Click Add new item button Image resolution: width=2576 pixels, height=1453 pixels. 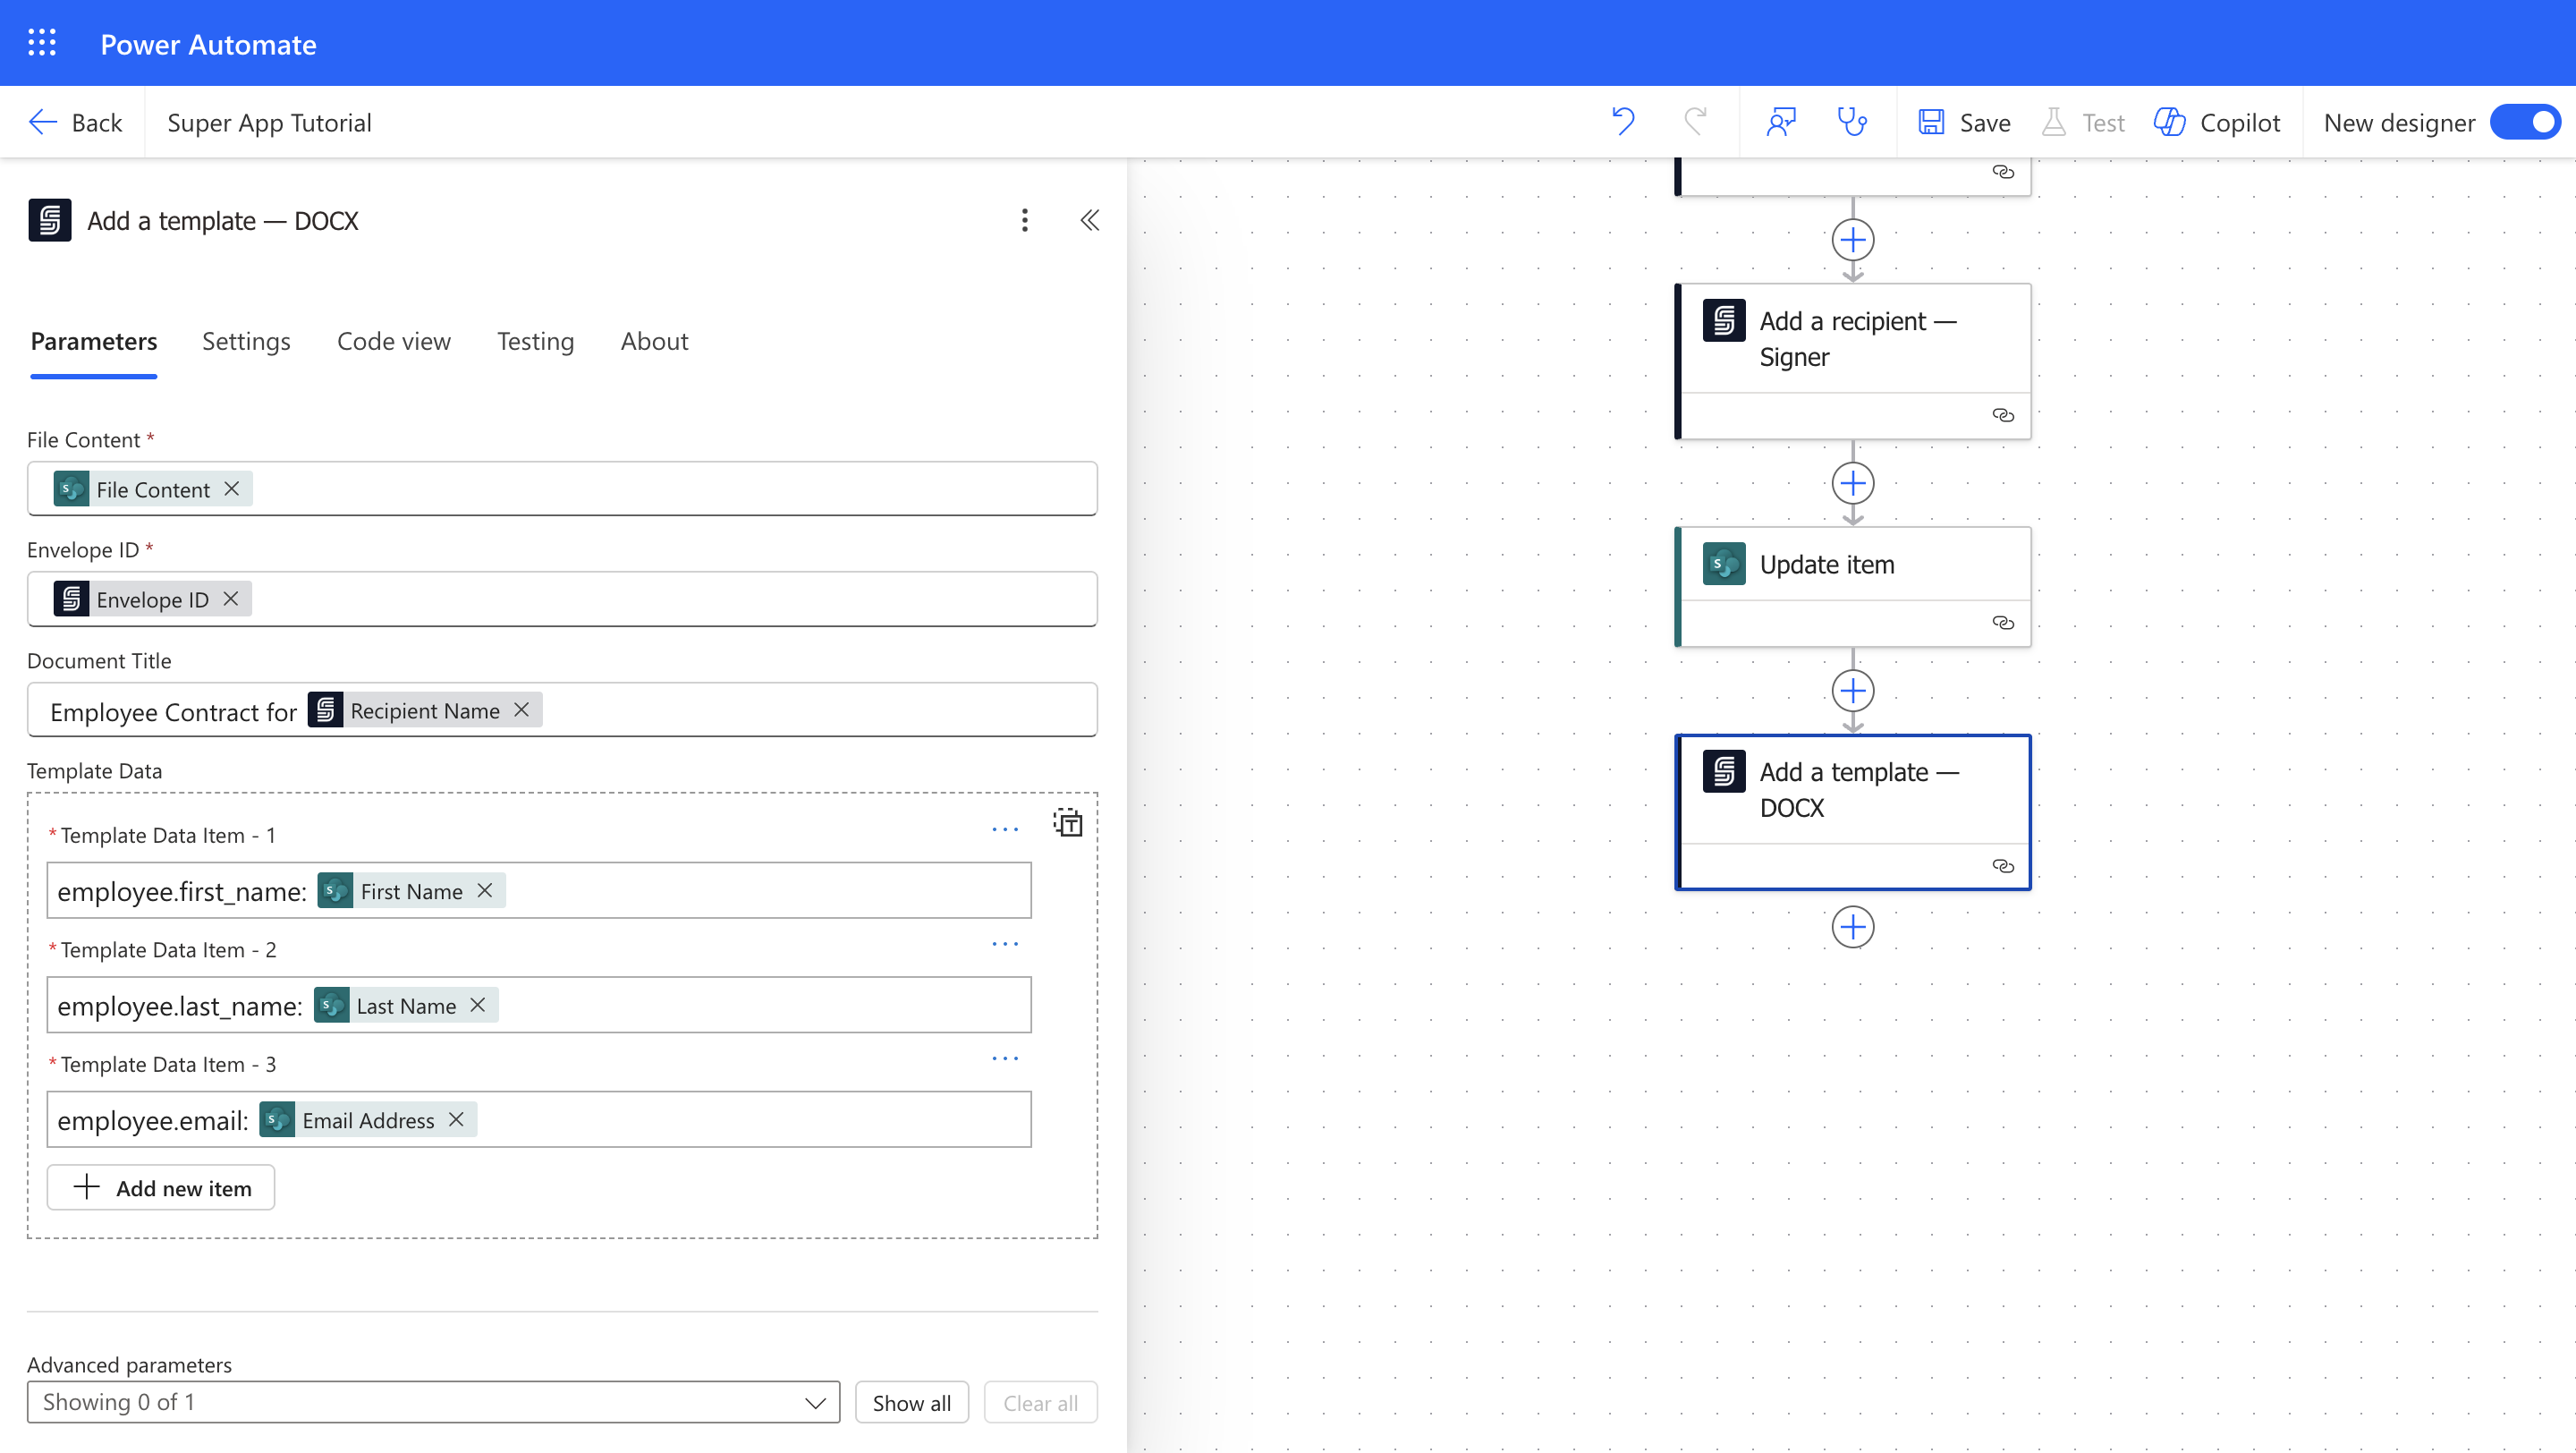pos(161,1188)
